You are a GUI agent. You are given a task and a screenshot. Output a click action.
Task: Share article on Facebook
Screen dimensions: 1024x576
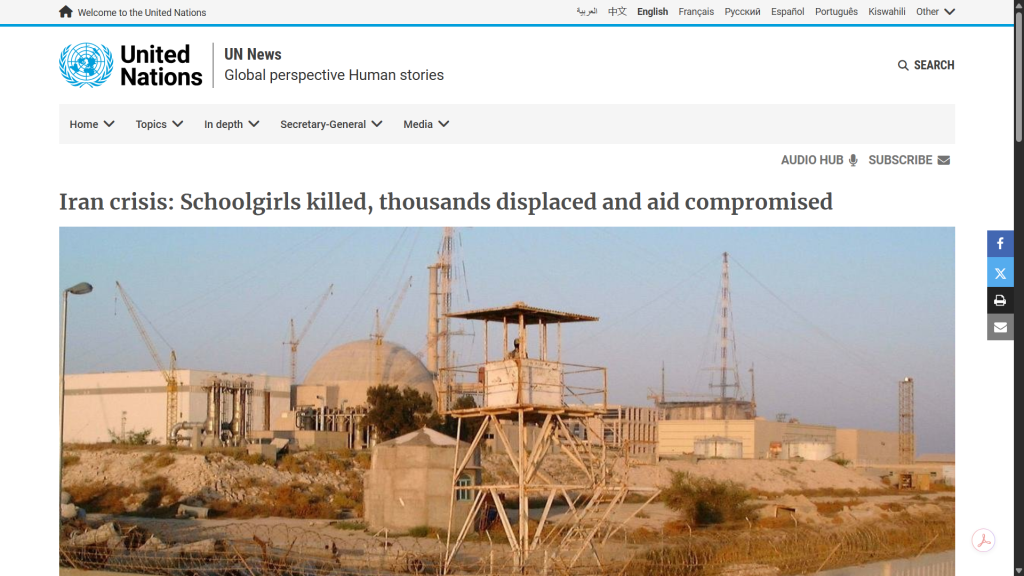click(x=1000, y=244)
